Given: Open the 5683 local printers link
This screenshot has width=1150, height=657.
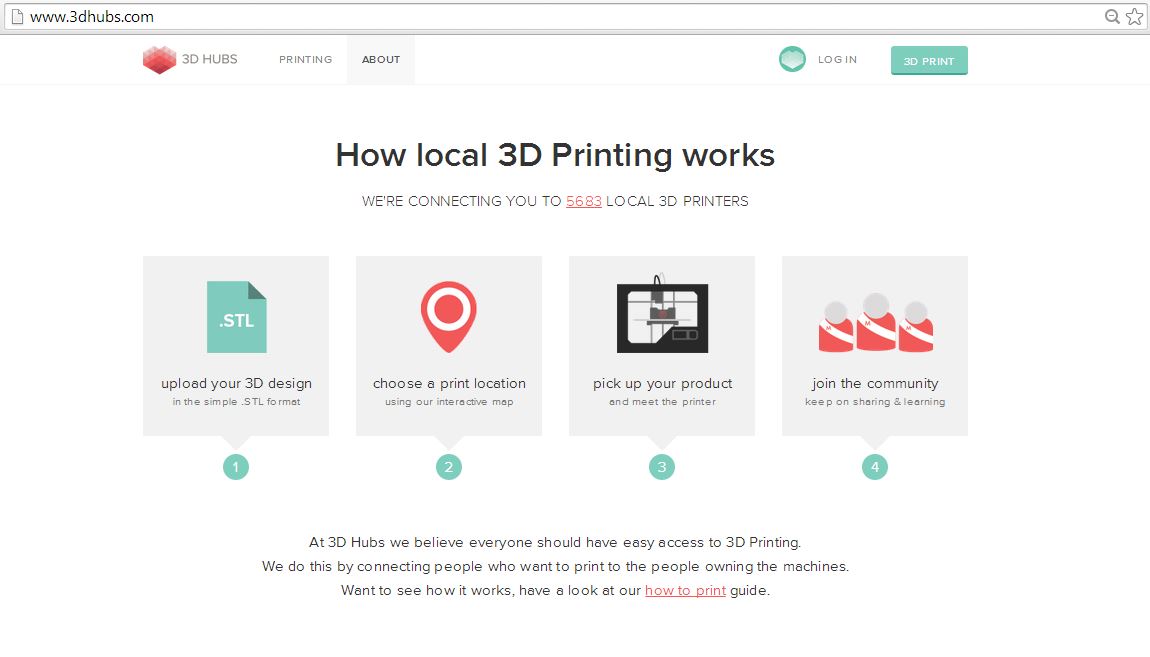Looking at the screenshot, I should coord(584,201).
